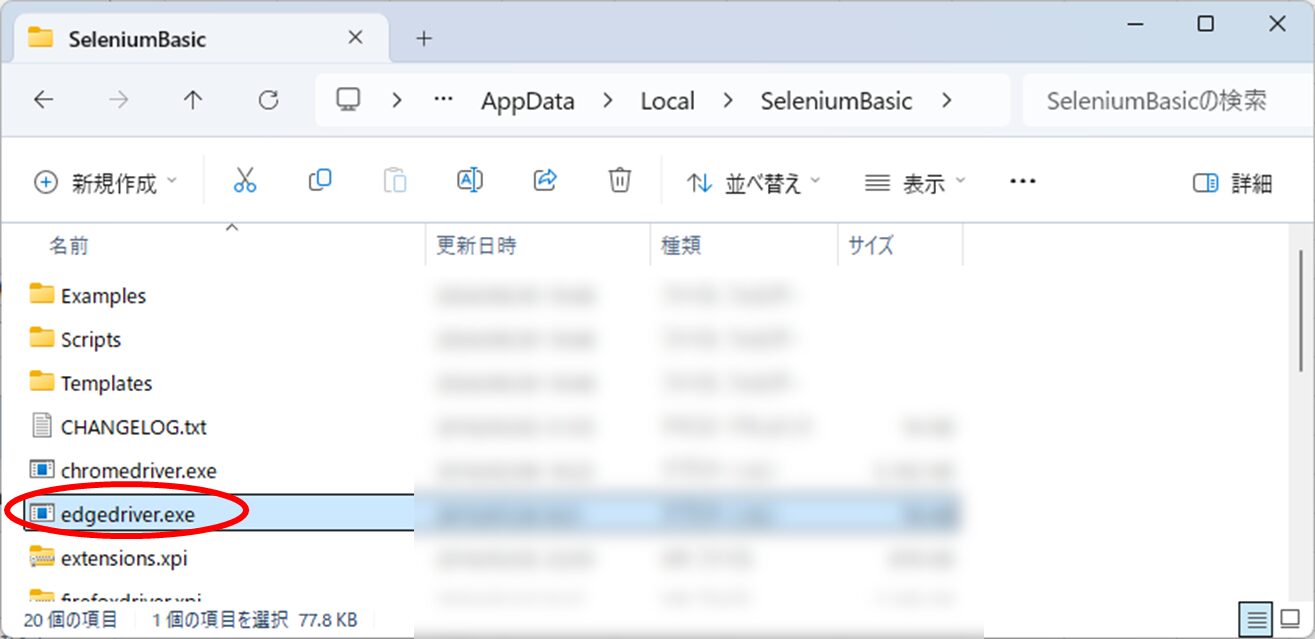1315x639 pixels.
Task: Click the Rename icon in toolbar
Action: (x=470, y=181)
